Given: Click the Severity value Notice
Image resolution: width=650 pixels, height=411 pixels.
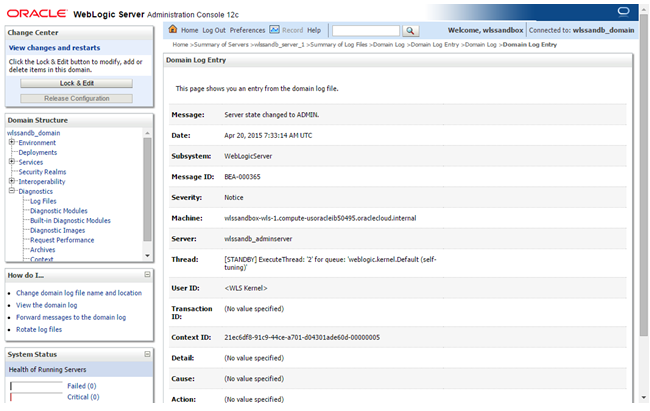Looking at the screenshot, I should [234, 198].
